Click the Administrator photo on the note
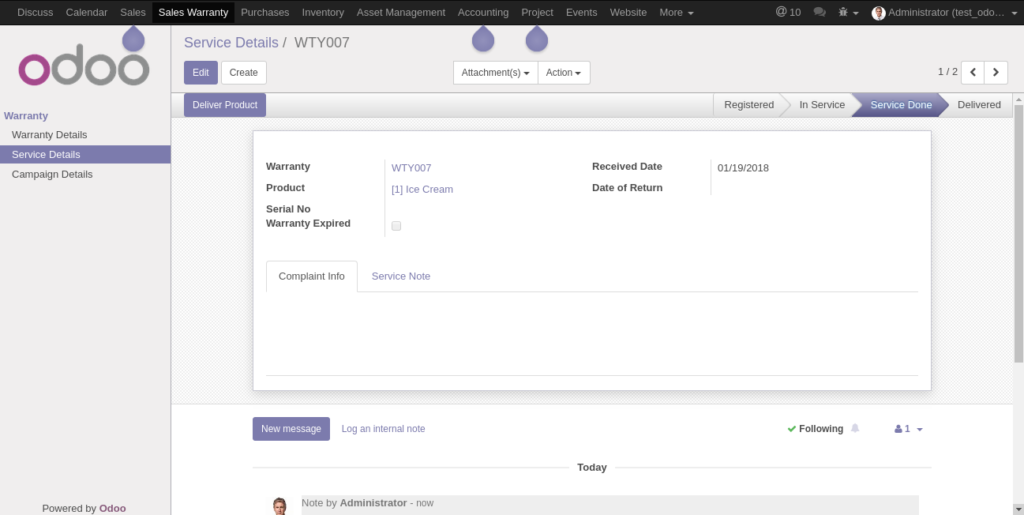This screenshot has height=515, width=1024. click(x=280, y=507)
